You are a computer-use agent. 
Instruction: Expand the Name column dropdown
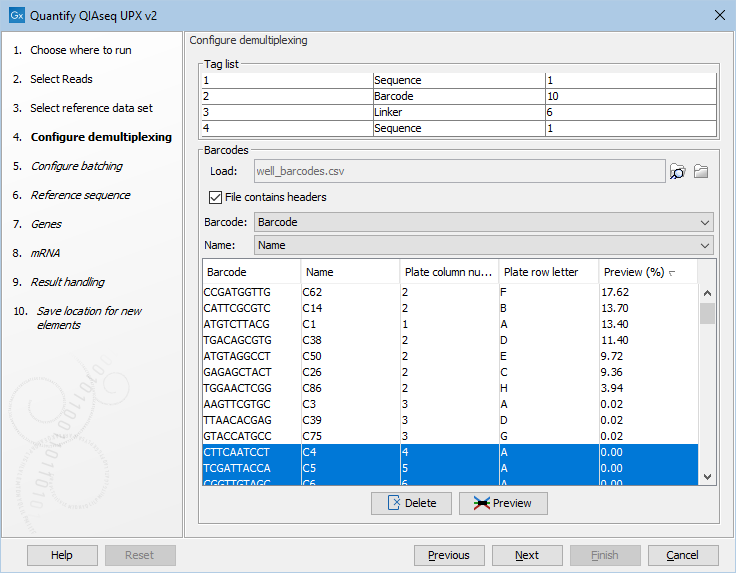click(483, 244)
